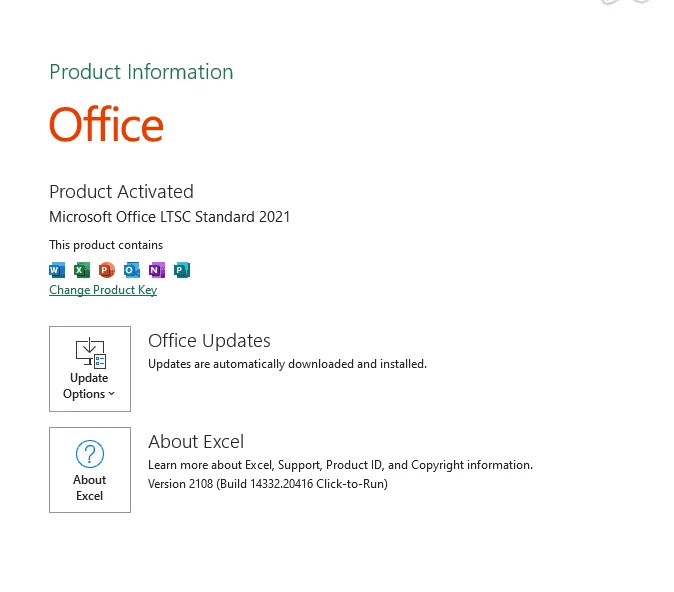
Task: Click the Excel app icon
Action: tap(82, 270)
